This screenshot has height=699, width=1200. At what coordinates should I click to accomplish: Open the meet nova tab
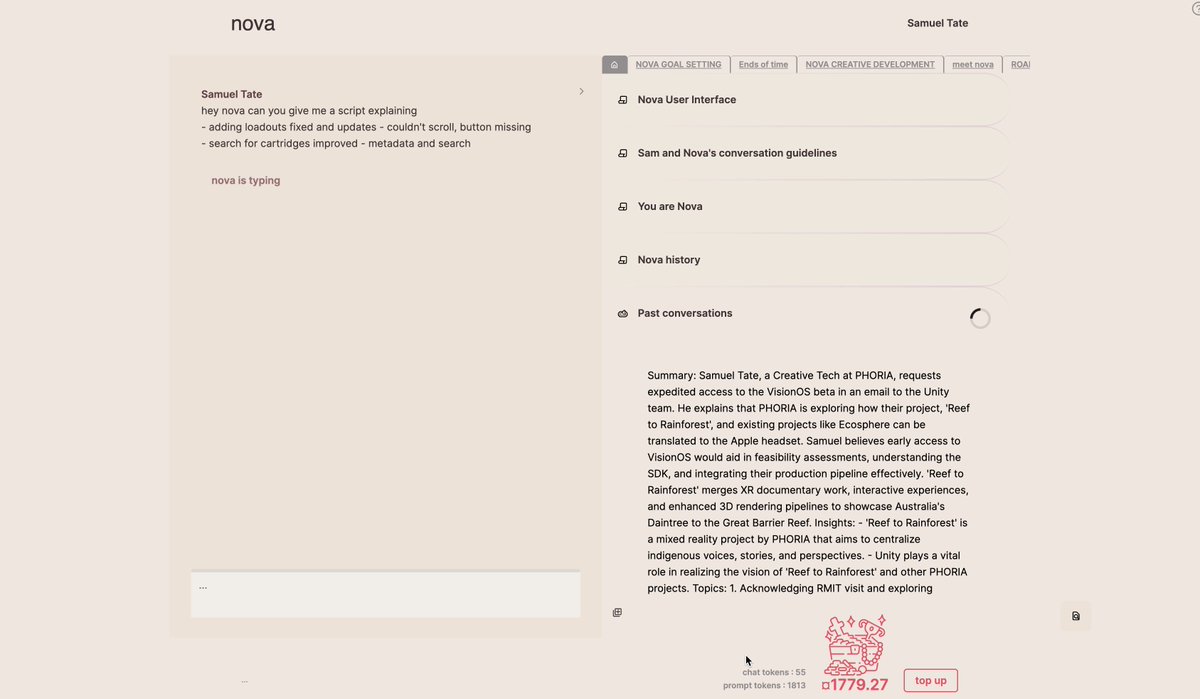coord(973,64)
